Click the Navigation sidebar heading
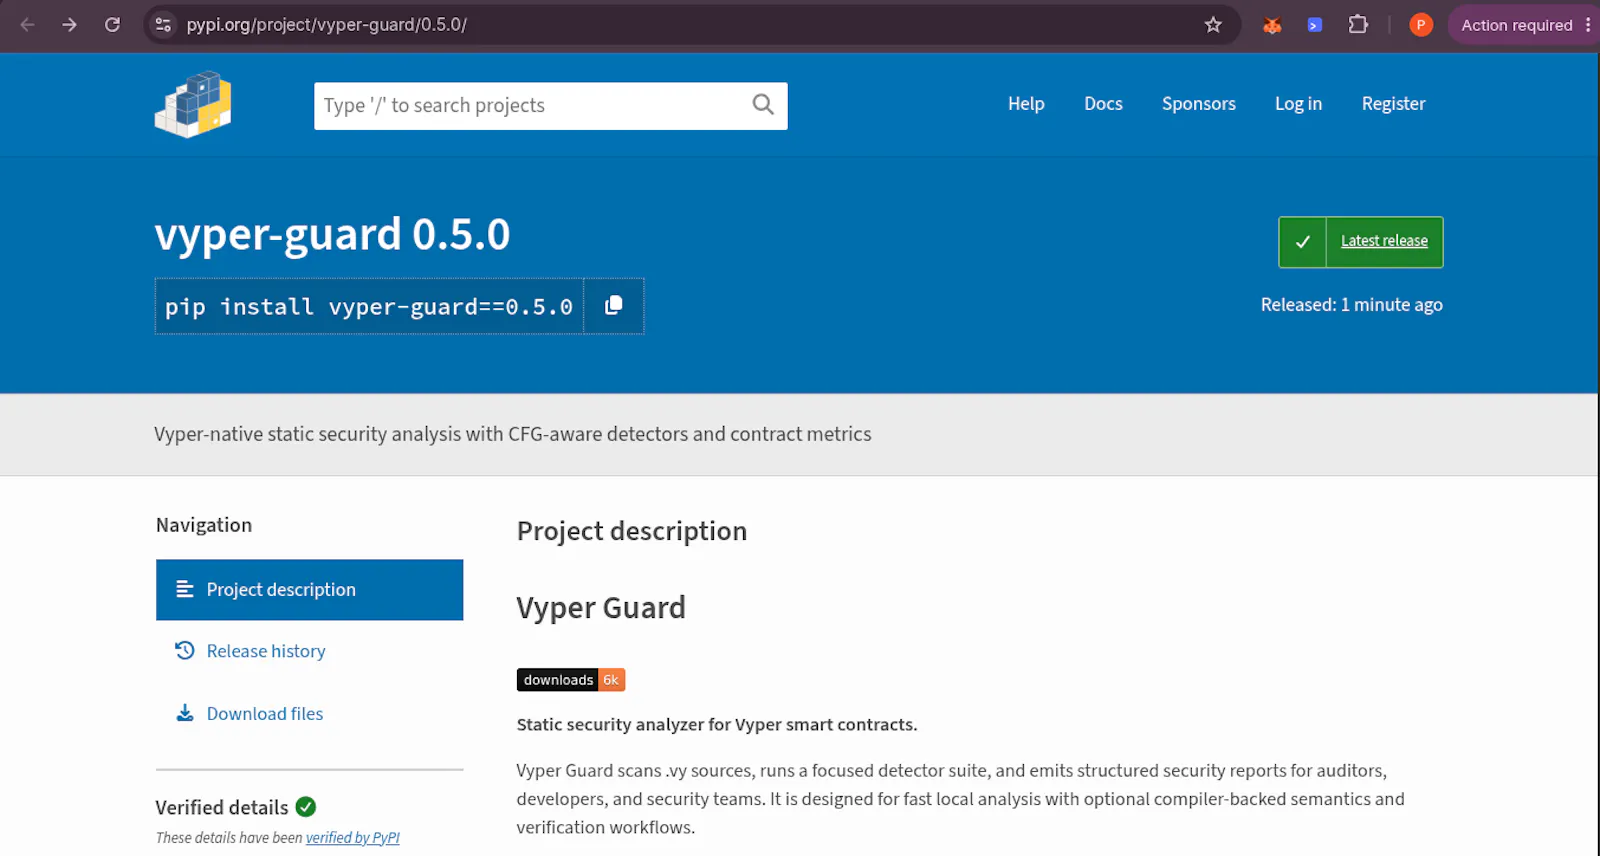This screenshot has height=856, width=1600. coord(204,525)
